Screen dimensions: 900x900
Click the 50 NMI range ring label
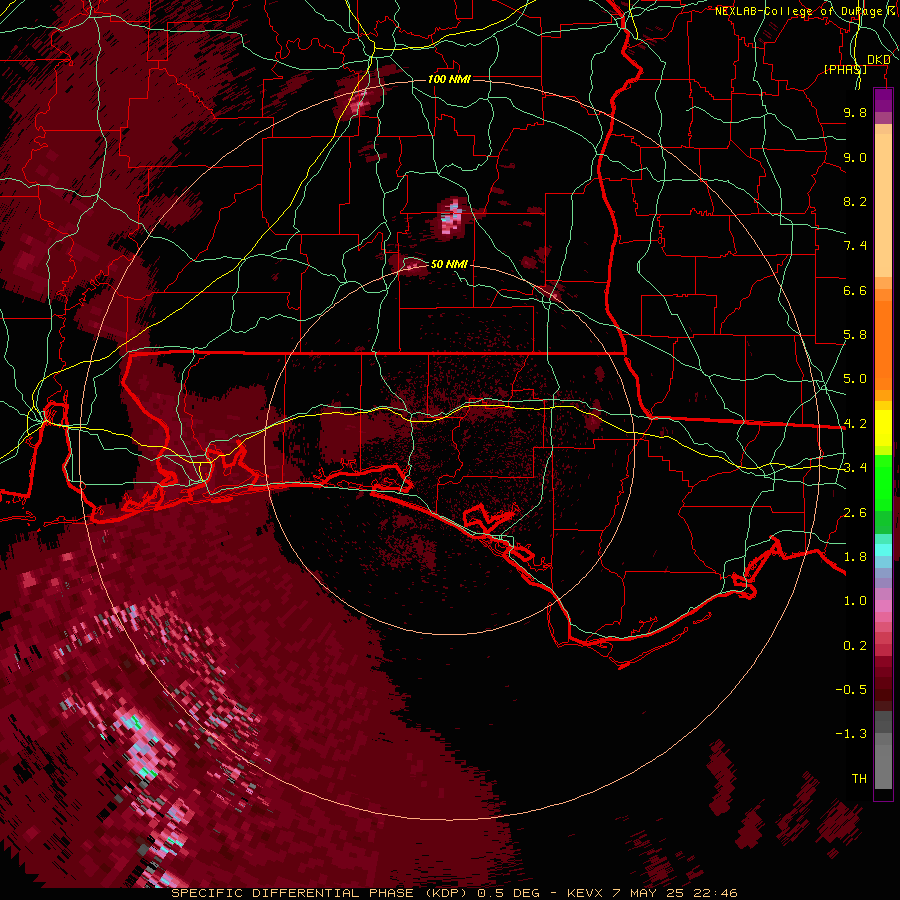click(449, 264)
